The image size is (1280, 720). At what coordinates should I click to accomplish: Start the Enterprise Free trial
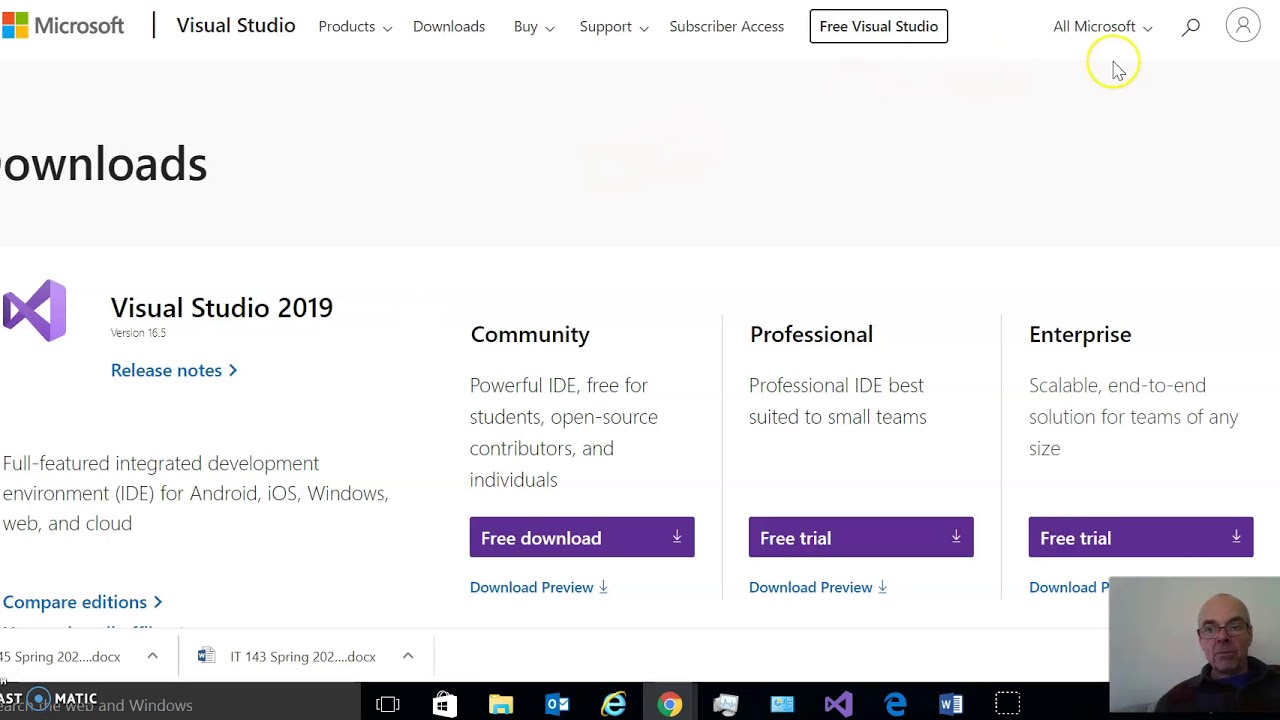click(x=1141, y=538)
